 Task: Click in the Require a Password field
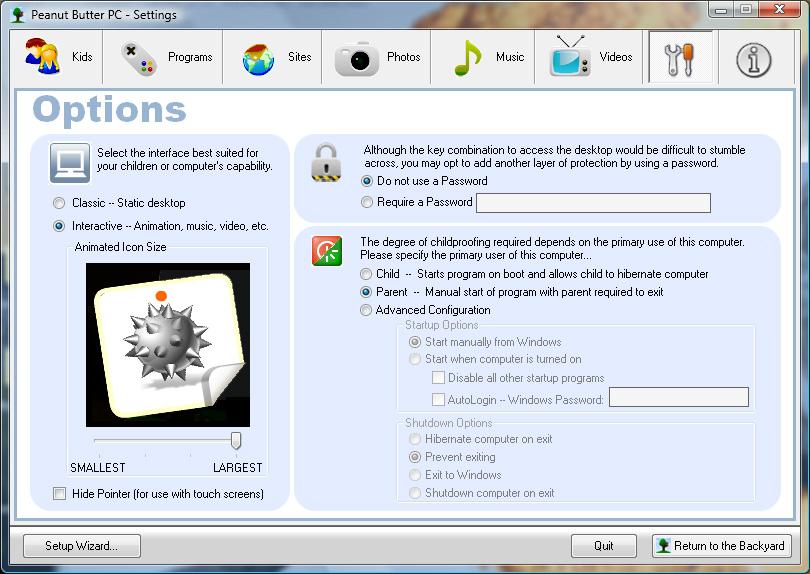click(x=593, y=203)
